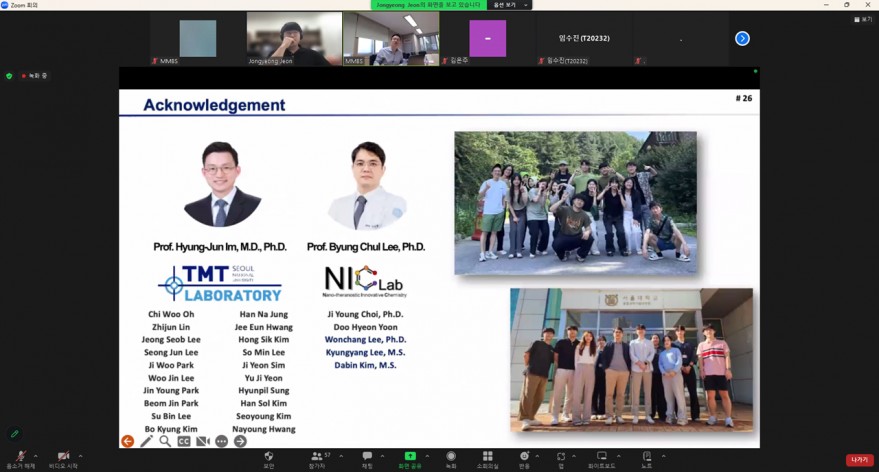The image size is (879, 472).
Task: Unmute the microphone in Zoom toolbar
Action: (21, 456)
